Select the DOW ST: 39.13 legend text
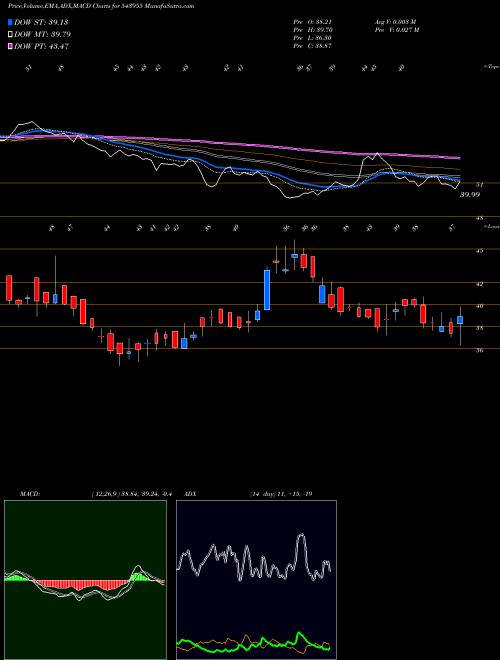500x660 pixels. [x=41, y=22]
